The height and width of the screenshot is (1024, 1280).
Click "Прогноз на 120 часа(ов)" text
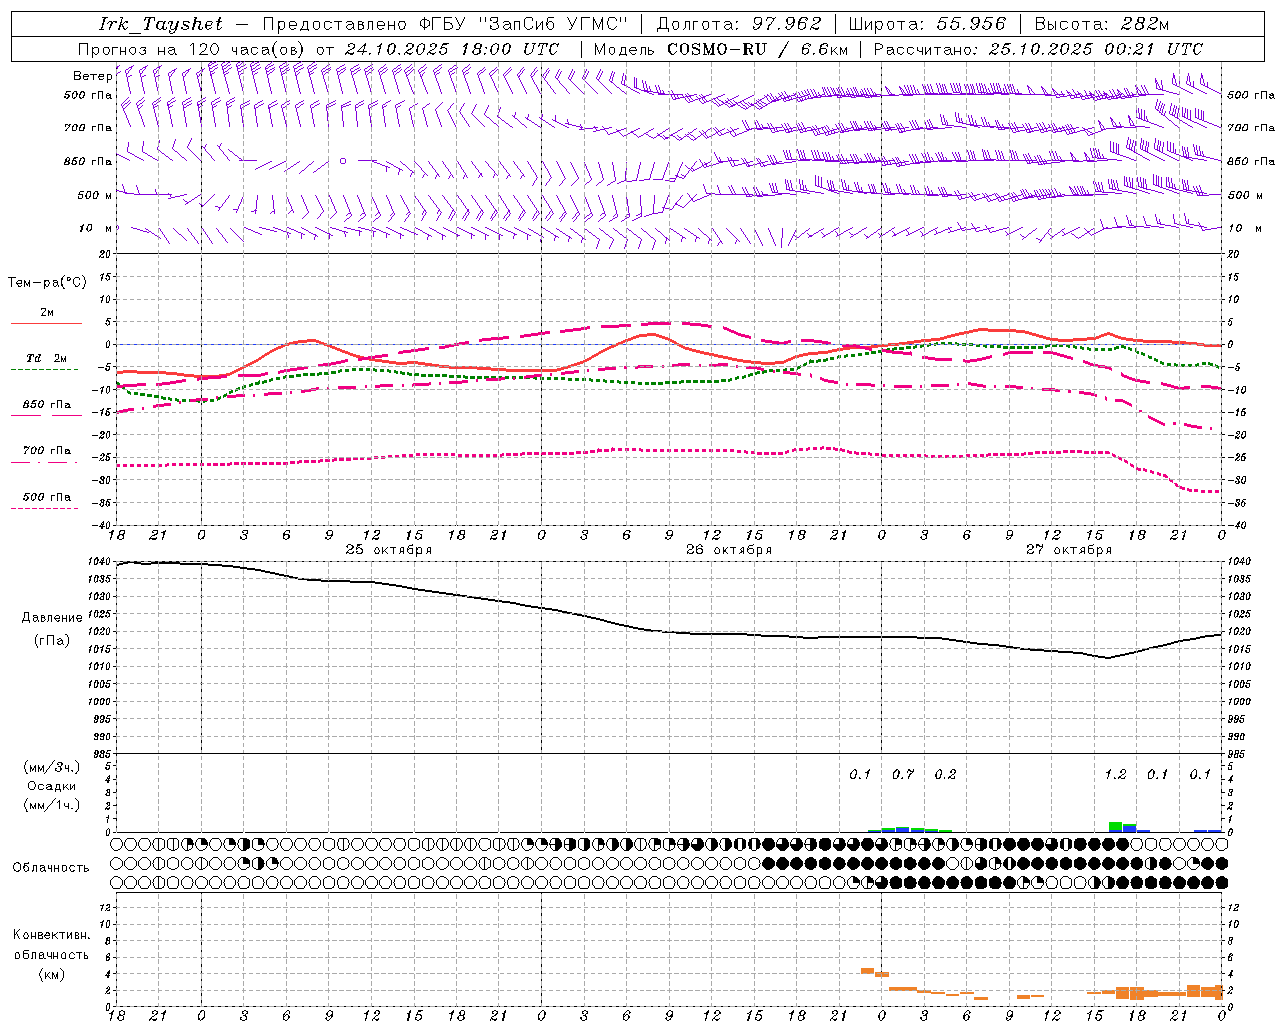pyautogui.click(x=193, y=49)
